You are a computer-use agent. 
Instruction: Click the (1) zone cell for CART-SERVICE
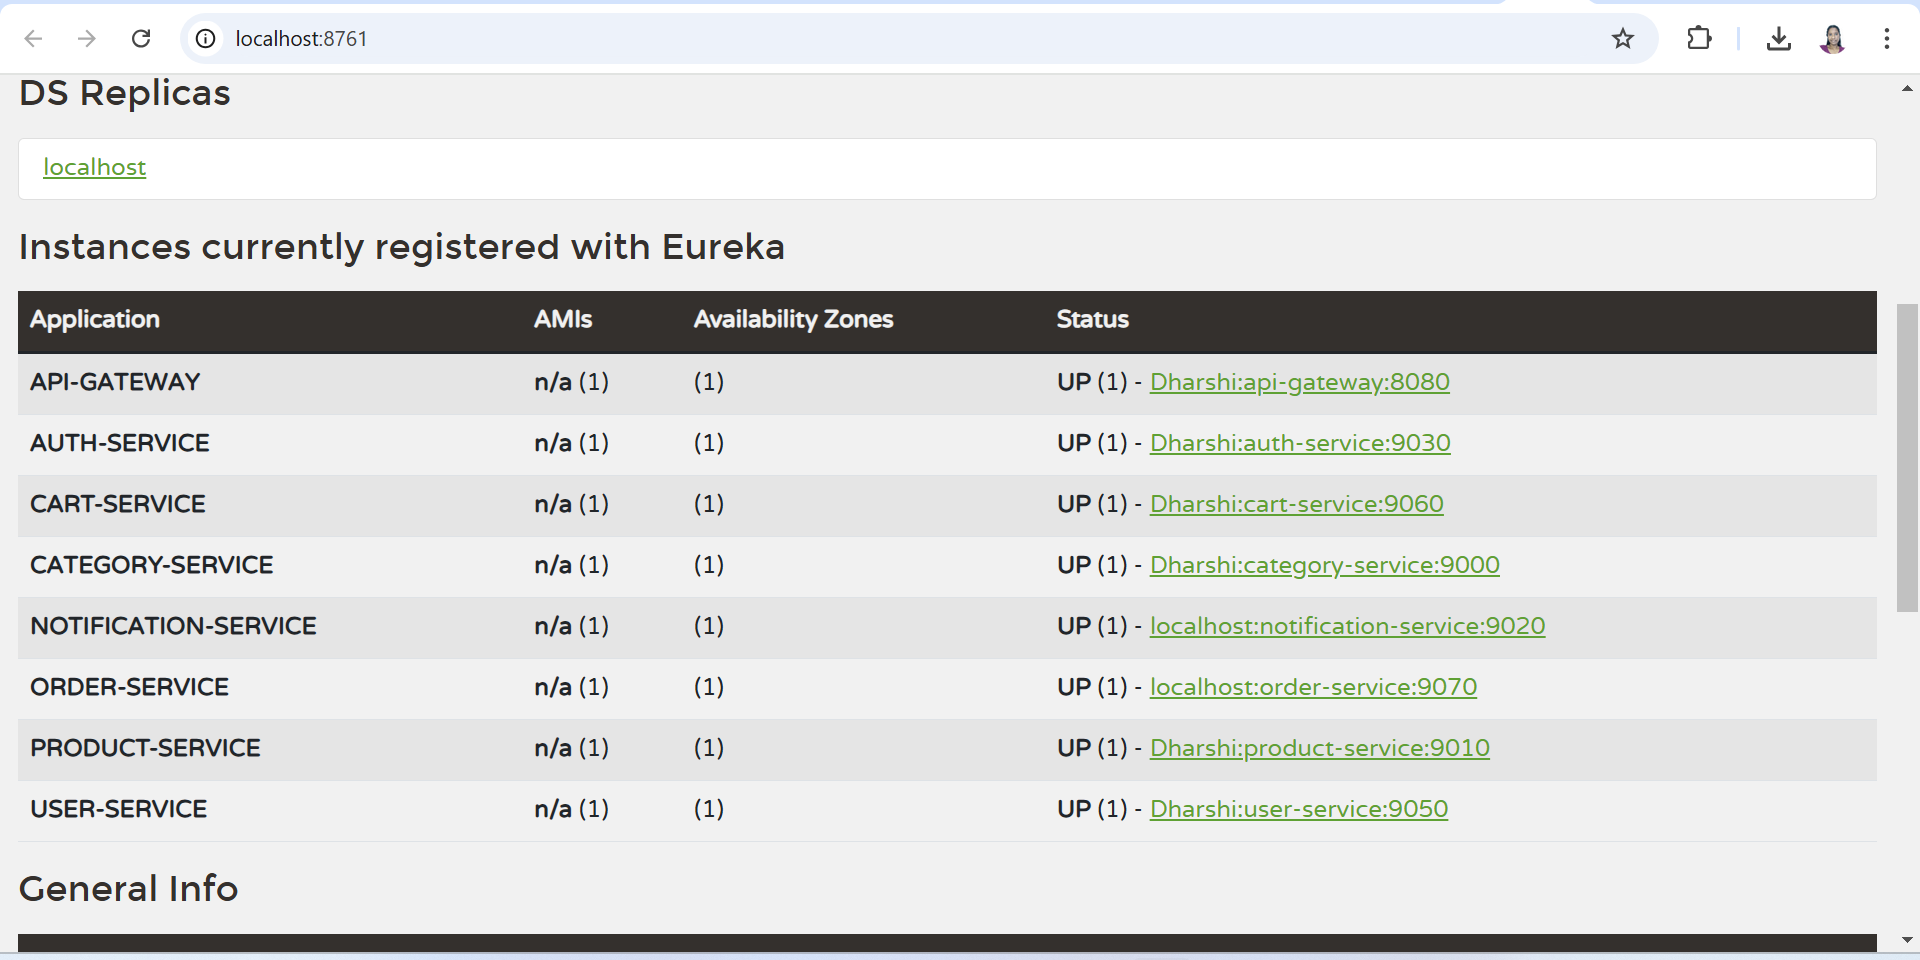(709, 504)
